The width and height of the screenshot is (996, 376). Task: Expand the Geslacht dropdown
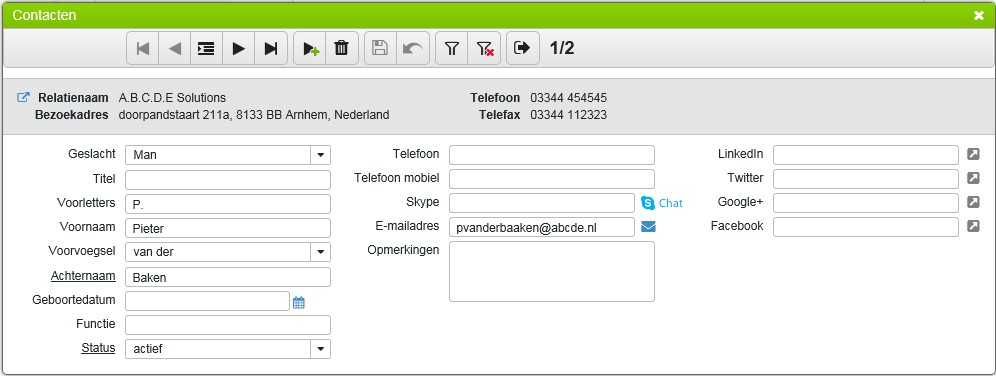click(x=320, y=155)
